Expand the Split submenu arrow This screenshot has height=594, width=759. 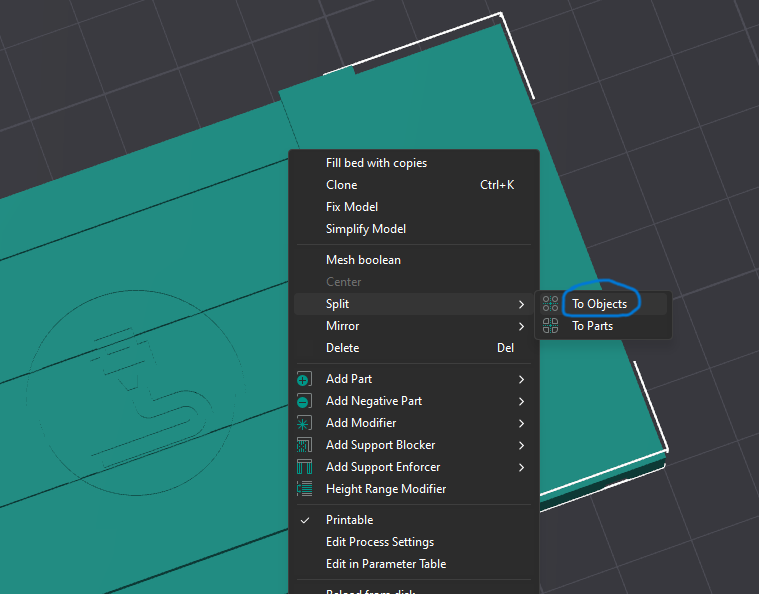[521, 305]
